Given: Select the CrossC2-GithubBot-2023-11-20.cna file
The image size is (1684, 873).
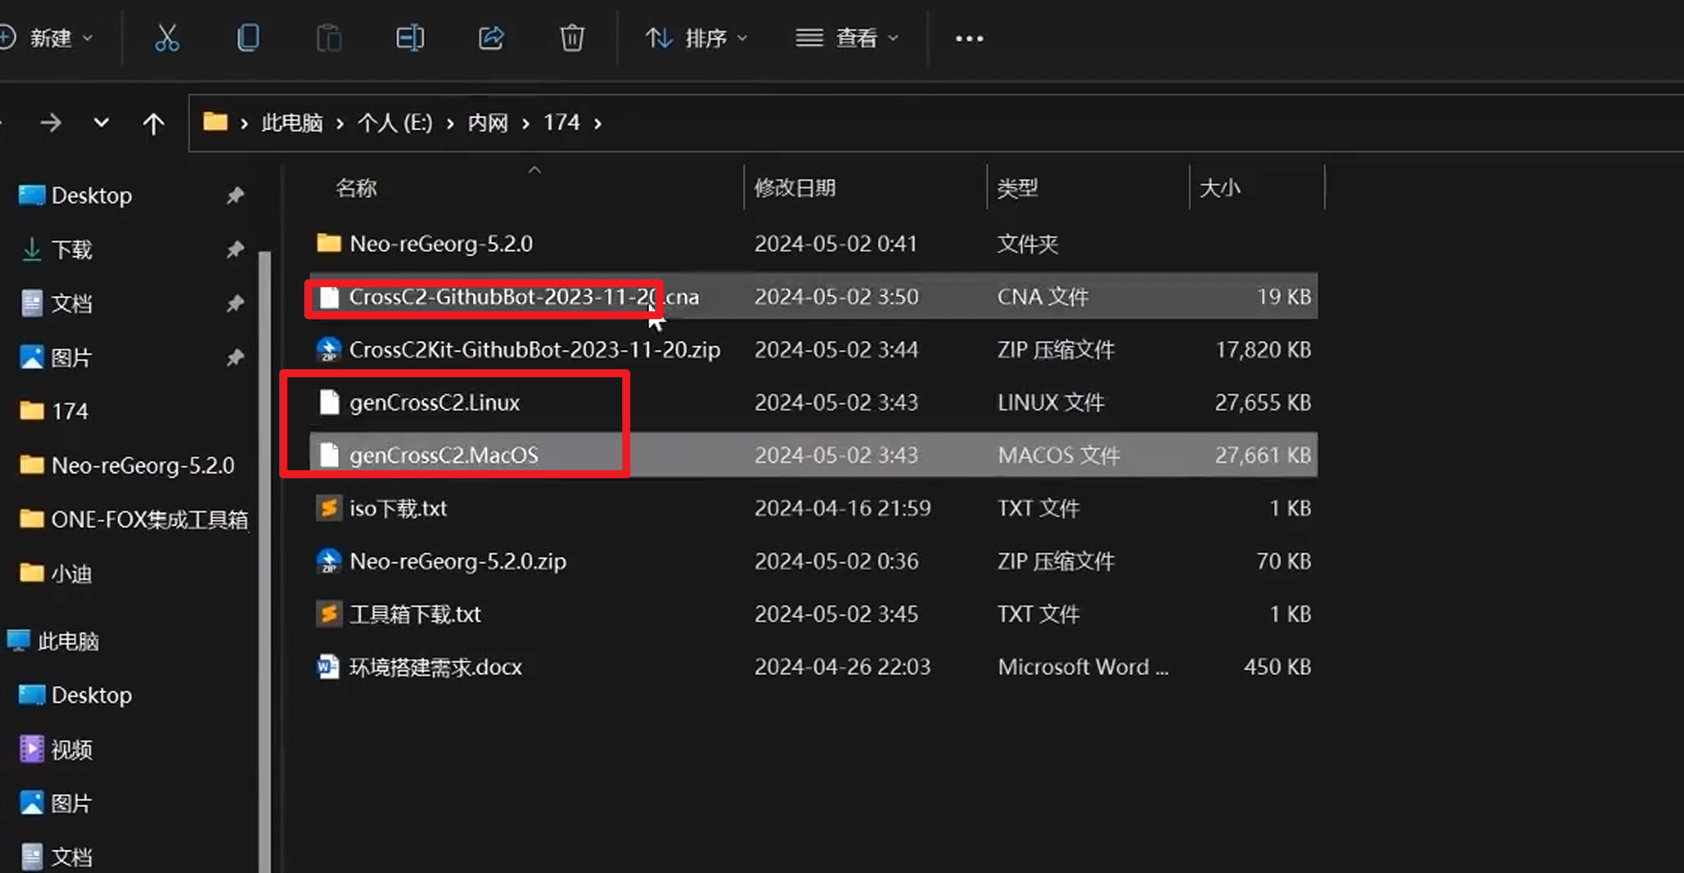Looking at the screenshot, I should [813, 297].
